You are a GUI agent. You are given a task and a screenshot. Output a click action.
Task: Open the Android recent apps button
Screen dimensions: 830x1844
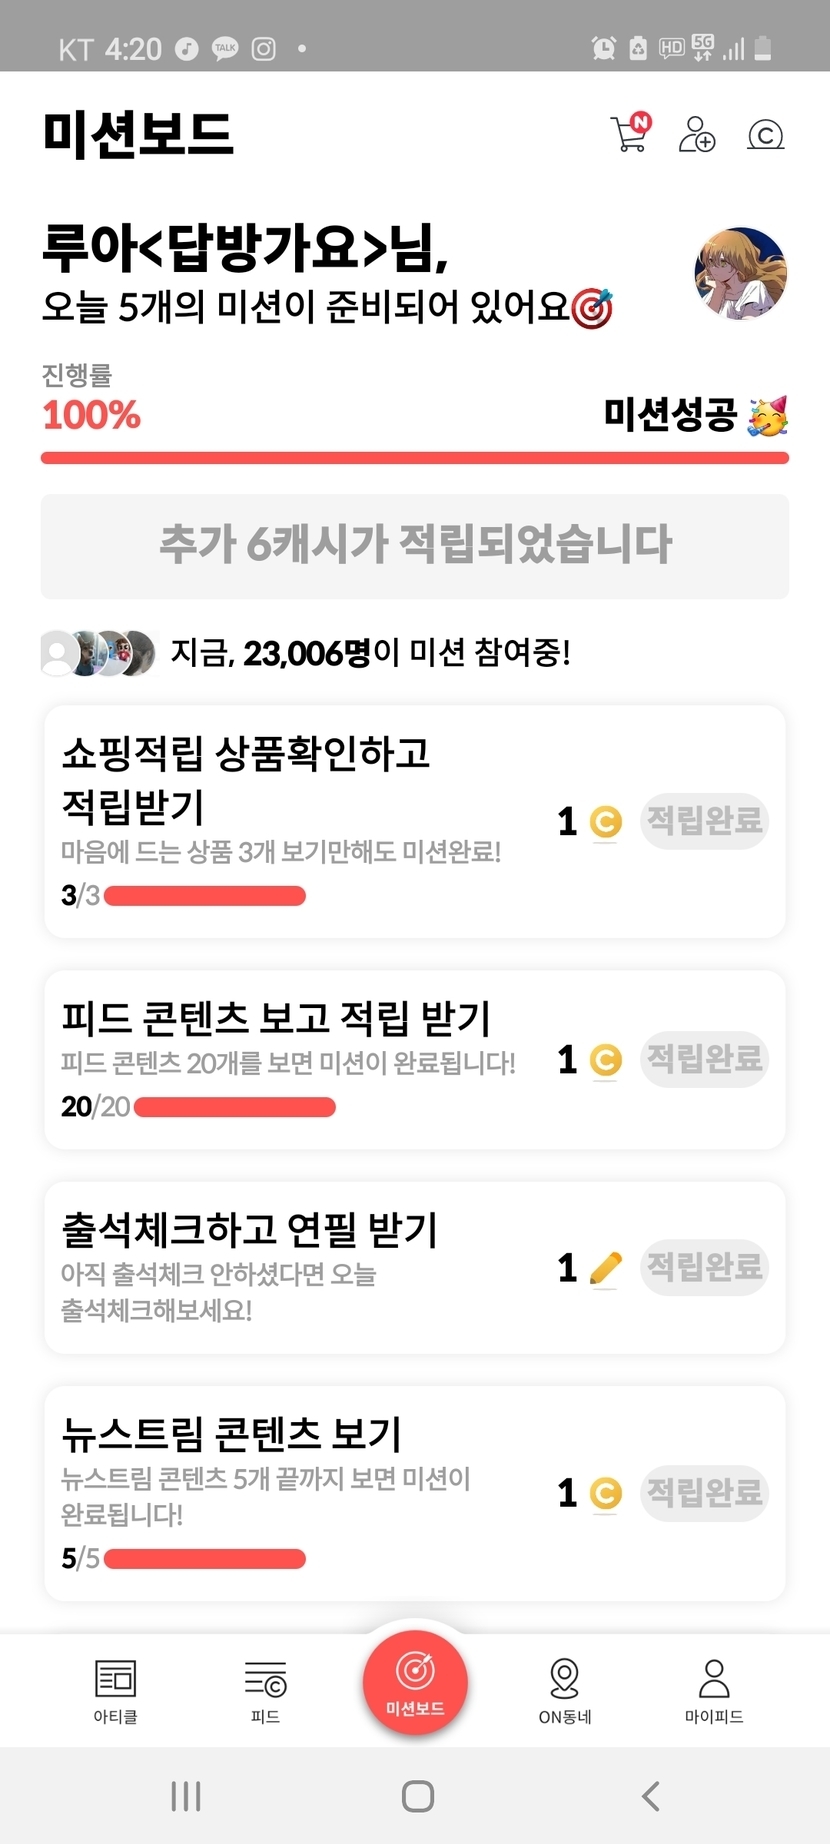click(186, 1796)
